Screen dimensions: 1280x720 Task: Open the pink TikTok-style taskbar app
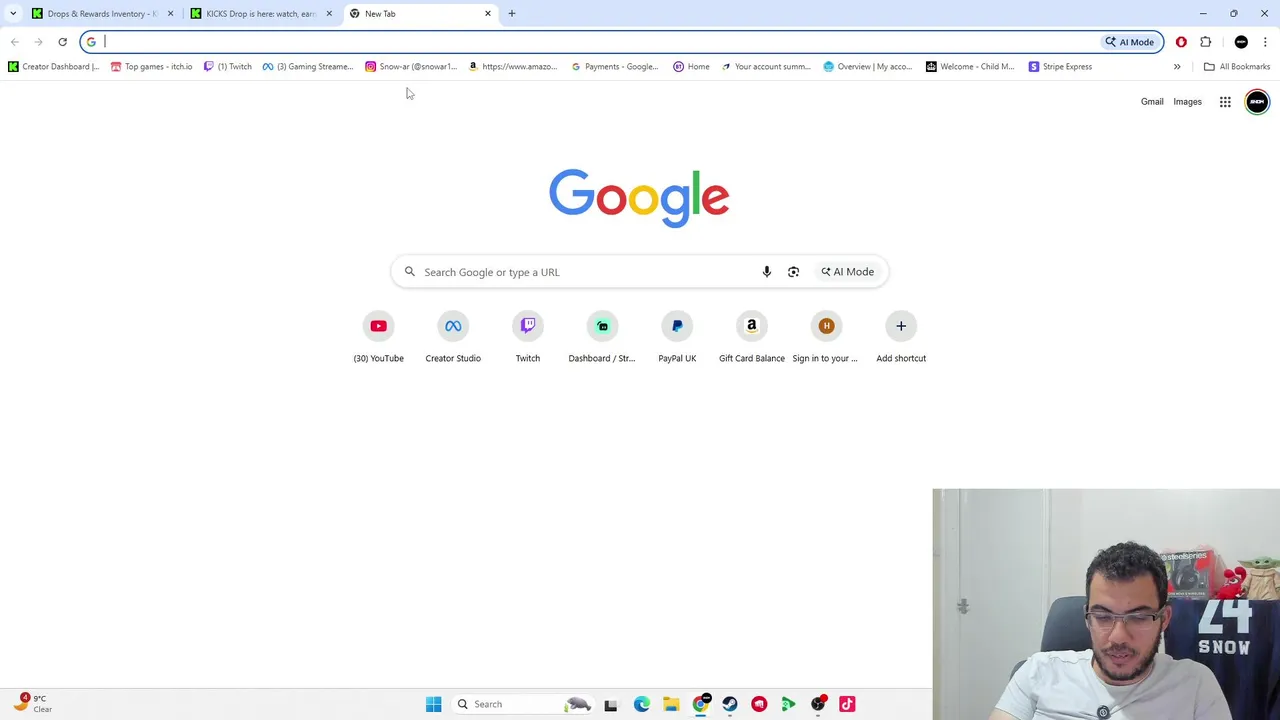tap(847, 704)
